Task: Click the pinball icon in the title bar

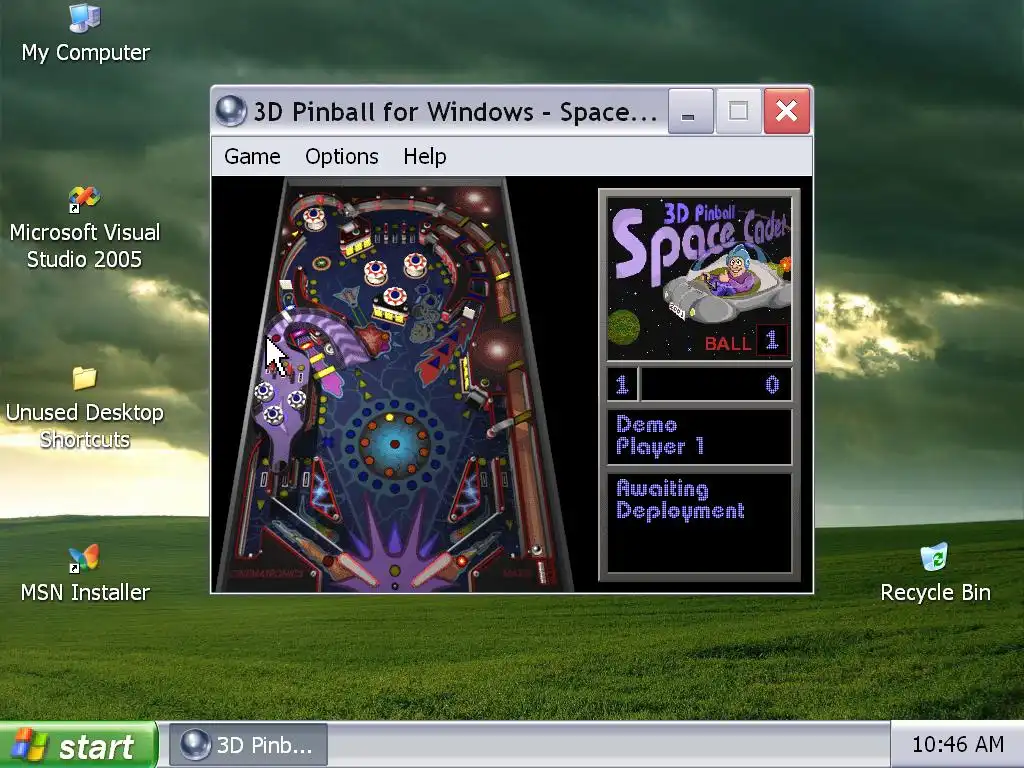Action: pos(231,111)
